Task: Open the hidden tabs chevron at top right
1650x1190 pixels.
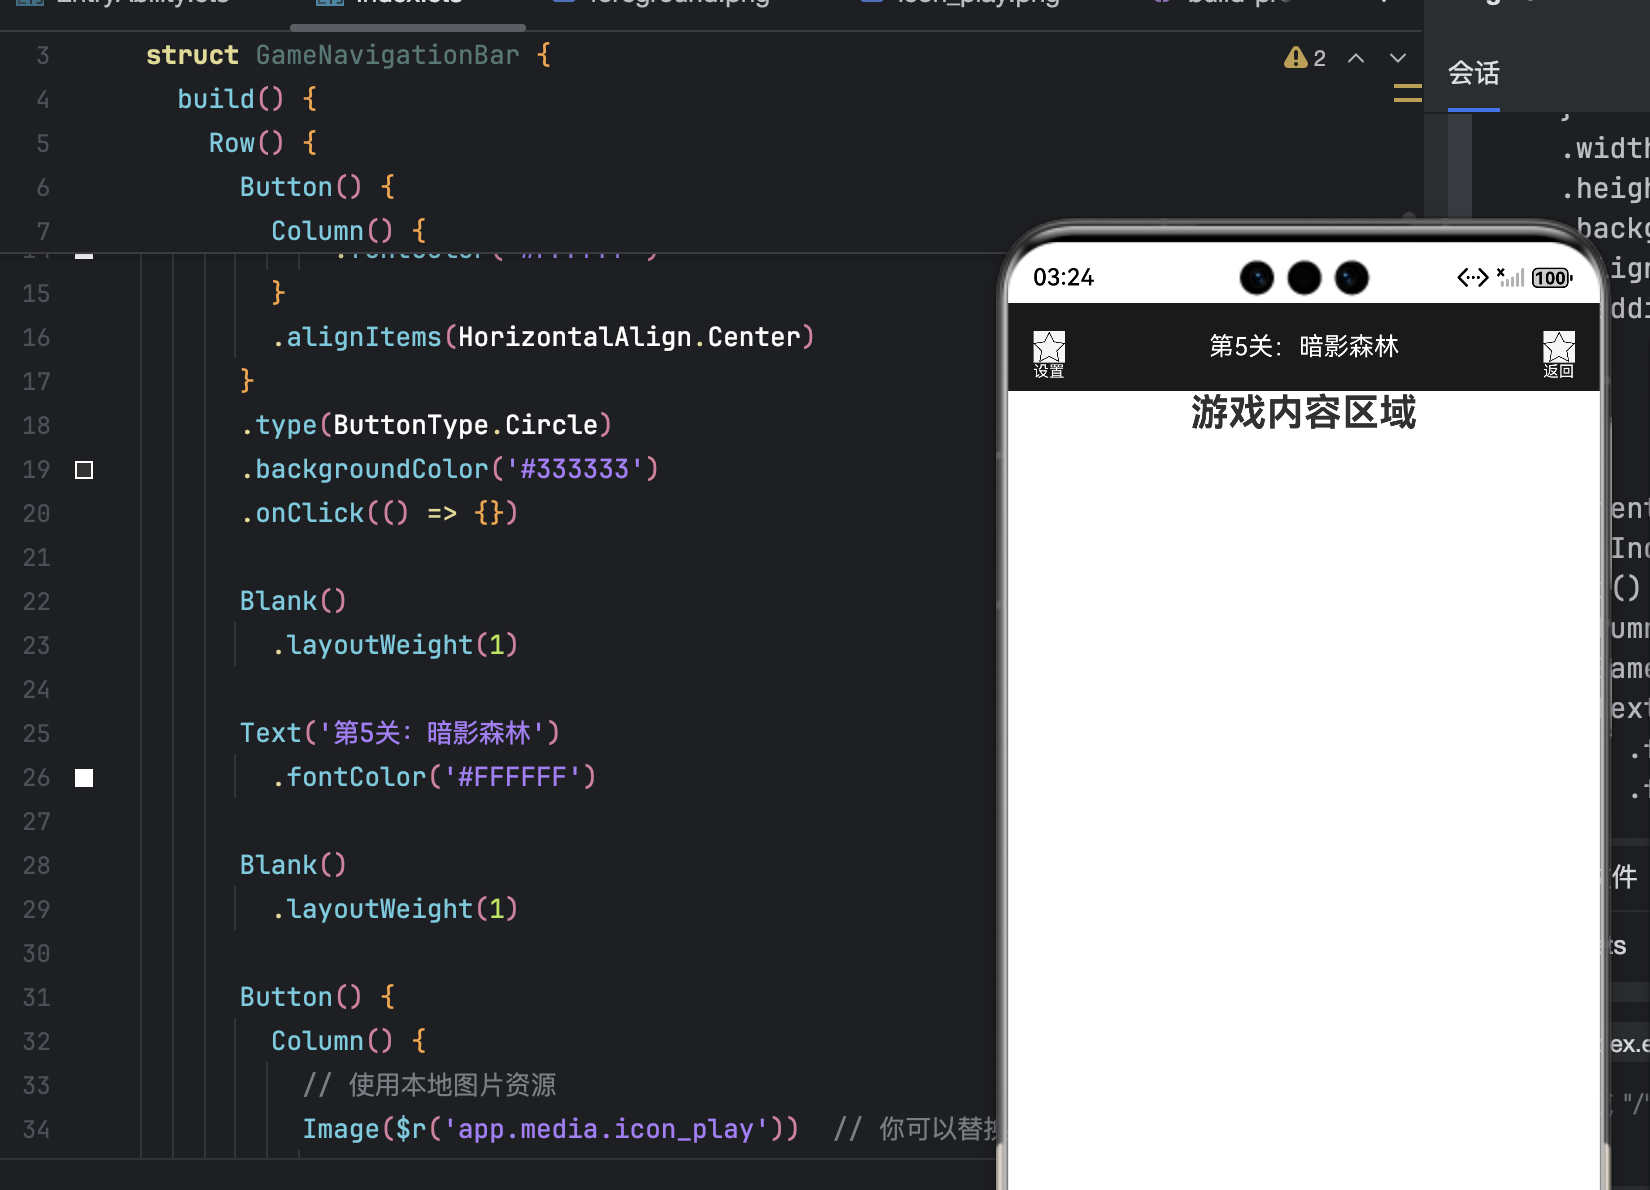Action: coord(1383,5)
